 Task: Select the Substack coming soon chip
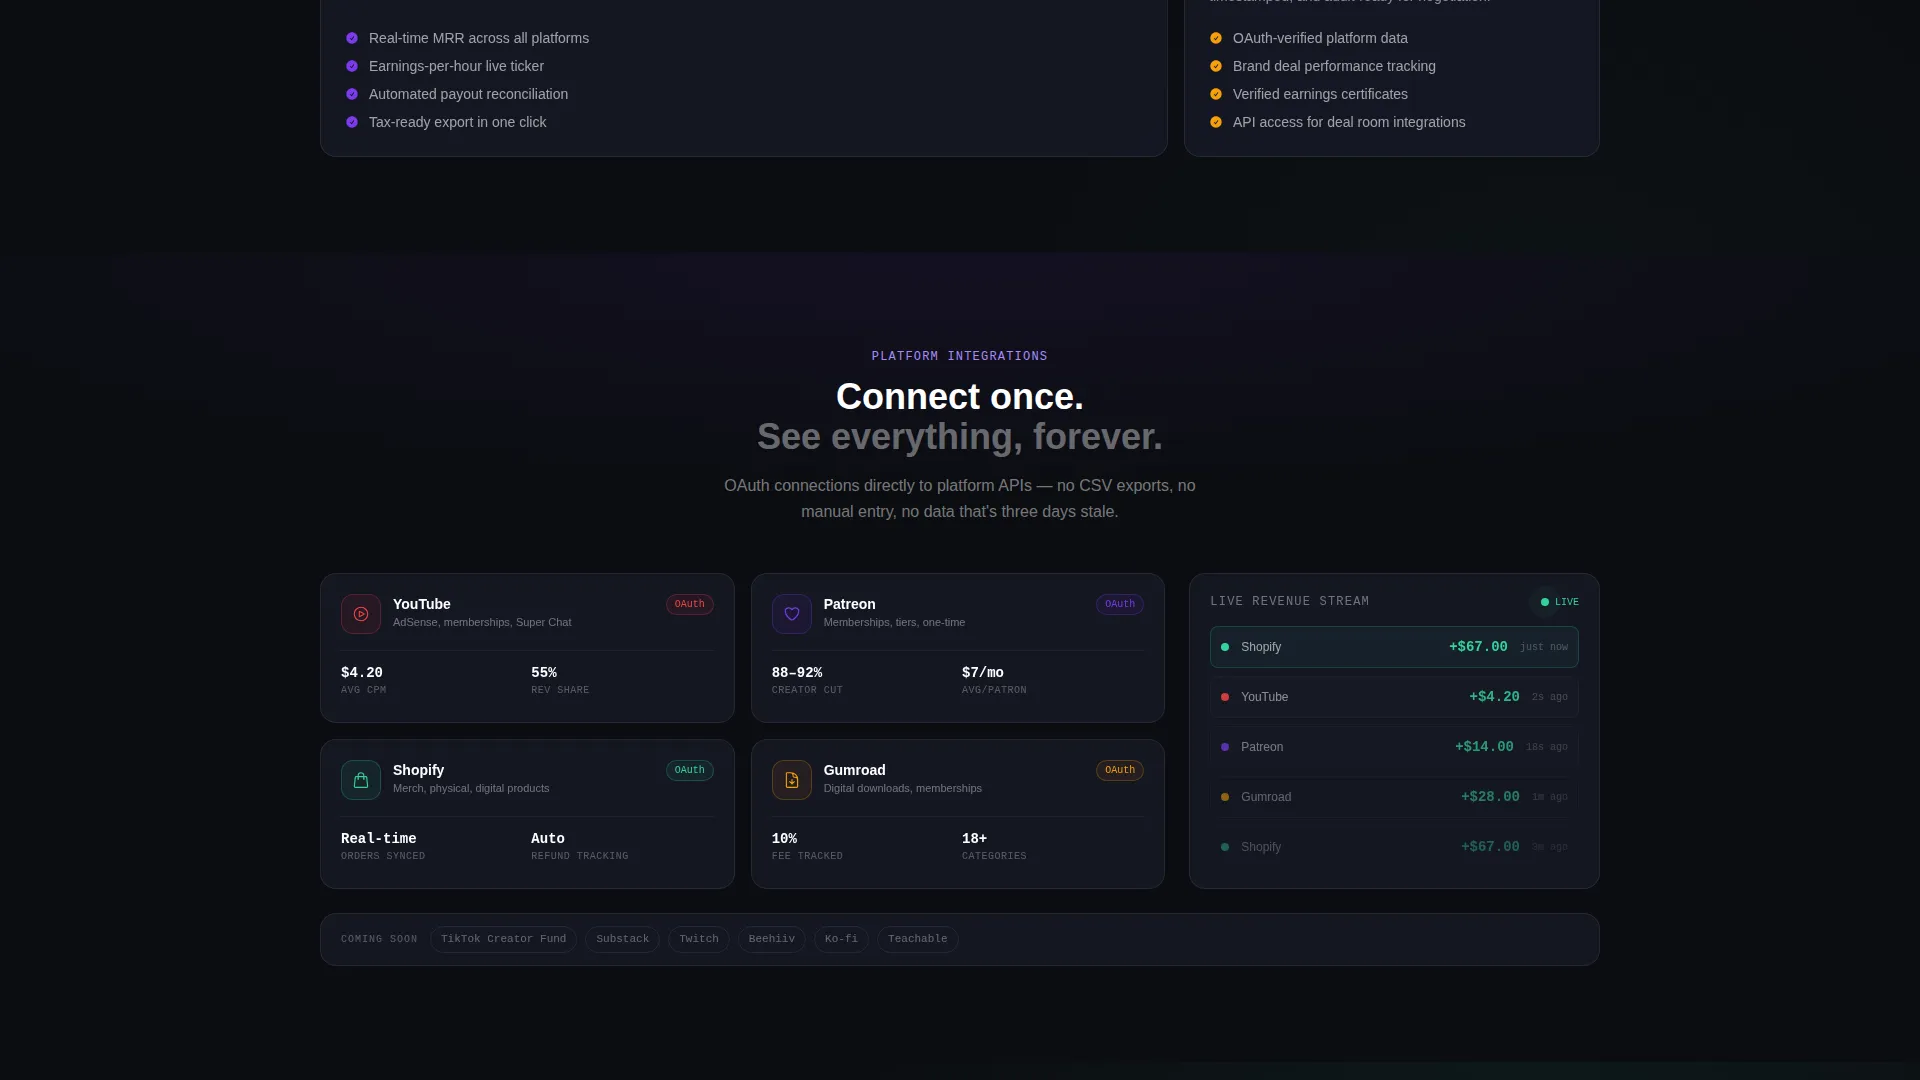click(622, 939)
